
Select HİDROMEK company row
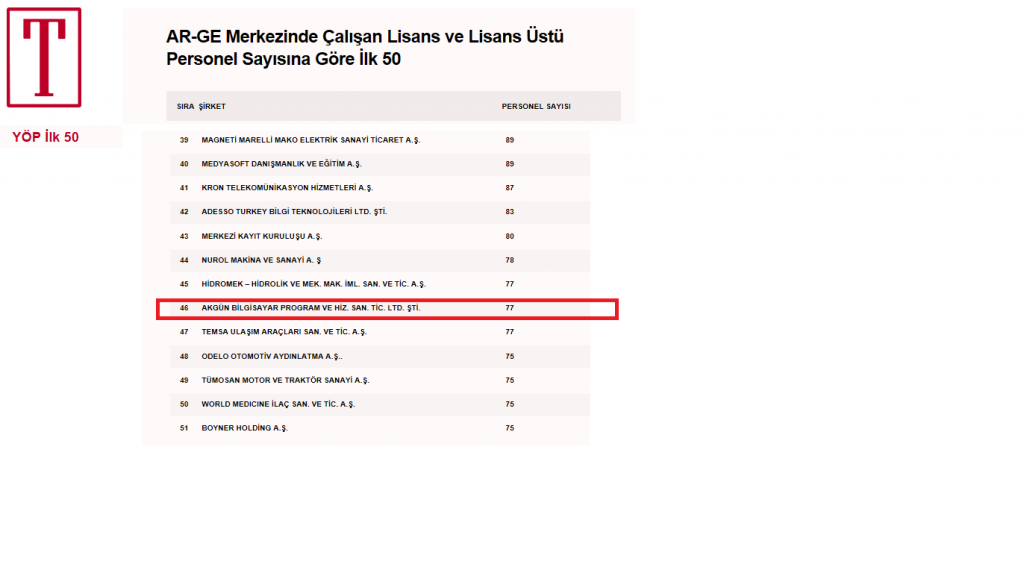(380, 284)
